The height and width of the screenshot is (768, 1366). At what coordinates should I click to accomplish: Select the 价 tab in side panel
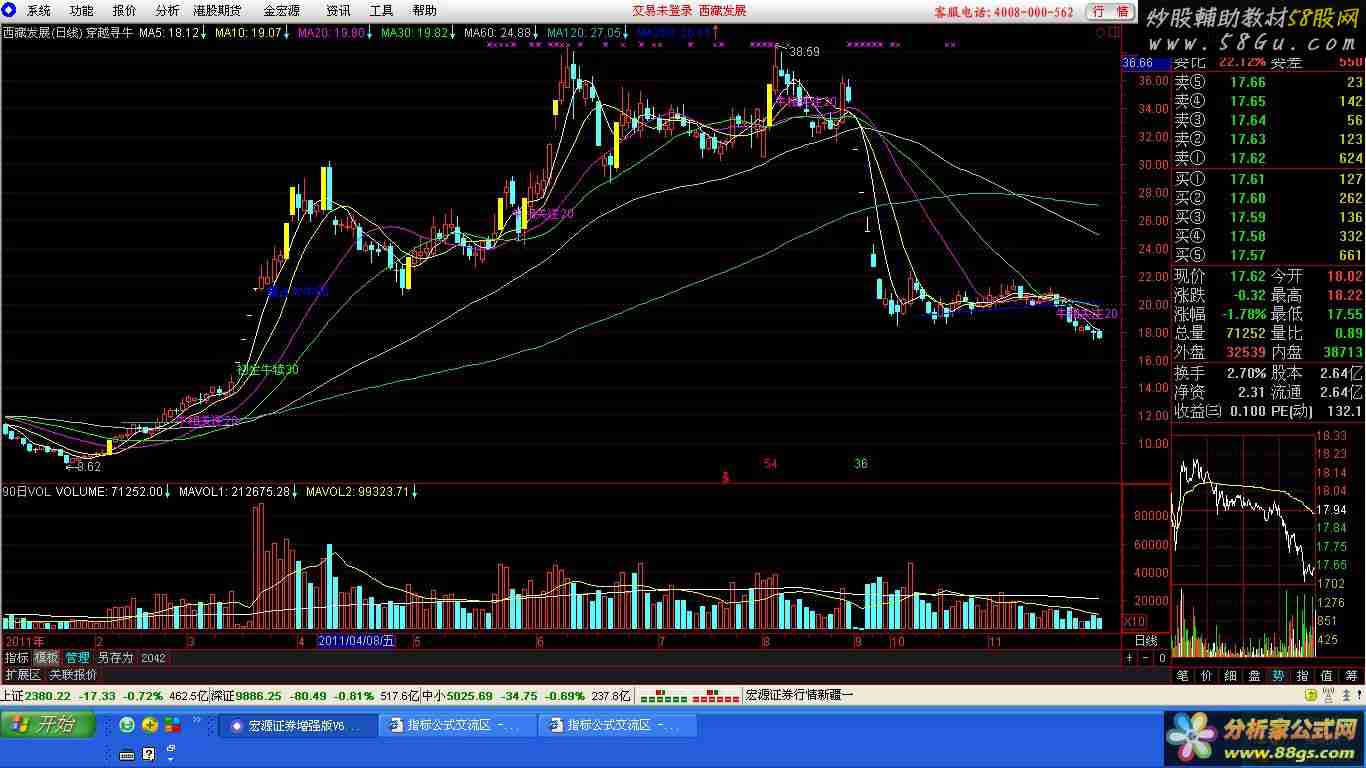point(1206,676)
